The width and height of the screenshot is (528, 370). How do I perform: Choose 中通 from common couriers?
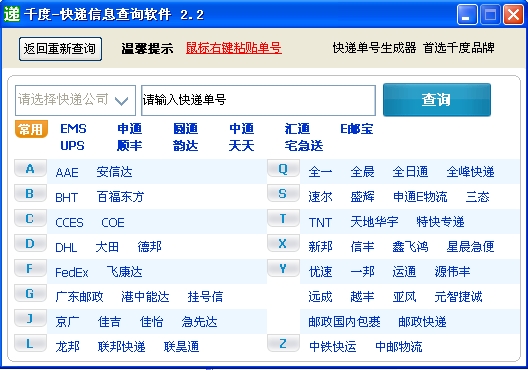(x=241, y=129)
